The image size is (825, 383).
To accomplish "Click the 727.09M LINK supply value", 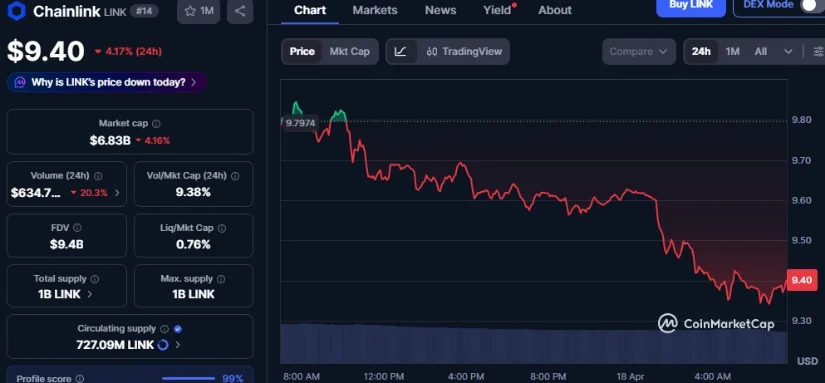I will [x=115, y=345].
